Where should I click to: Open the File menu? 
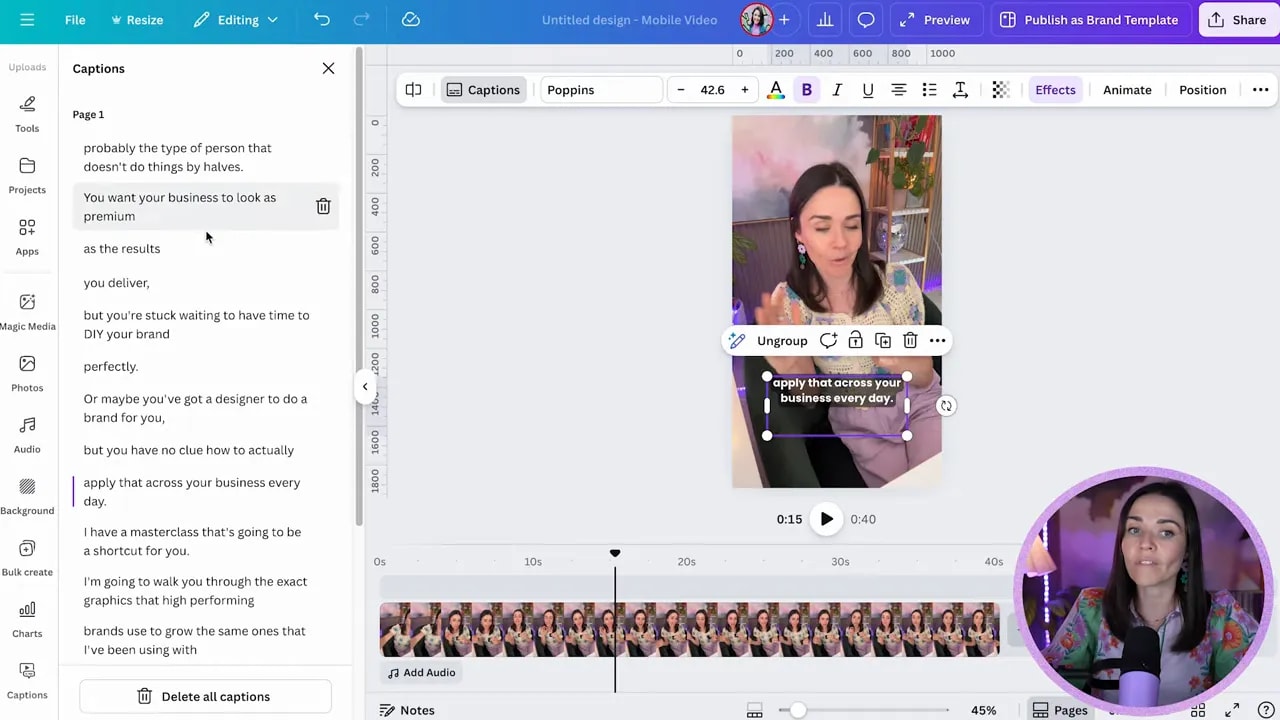click(75, 20)
